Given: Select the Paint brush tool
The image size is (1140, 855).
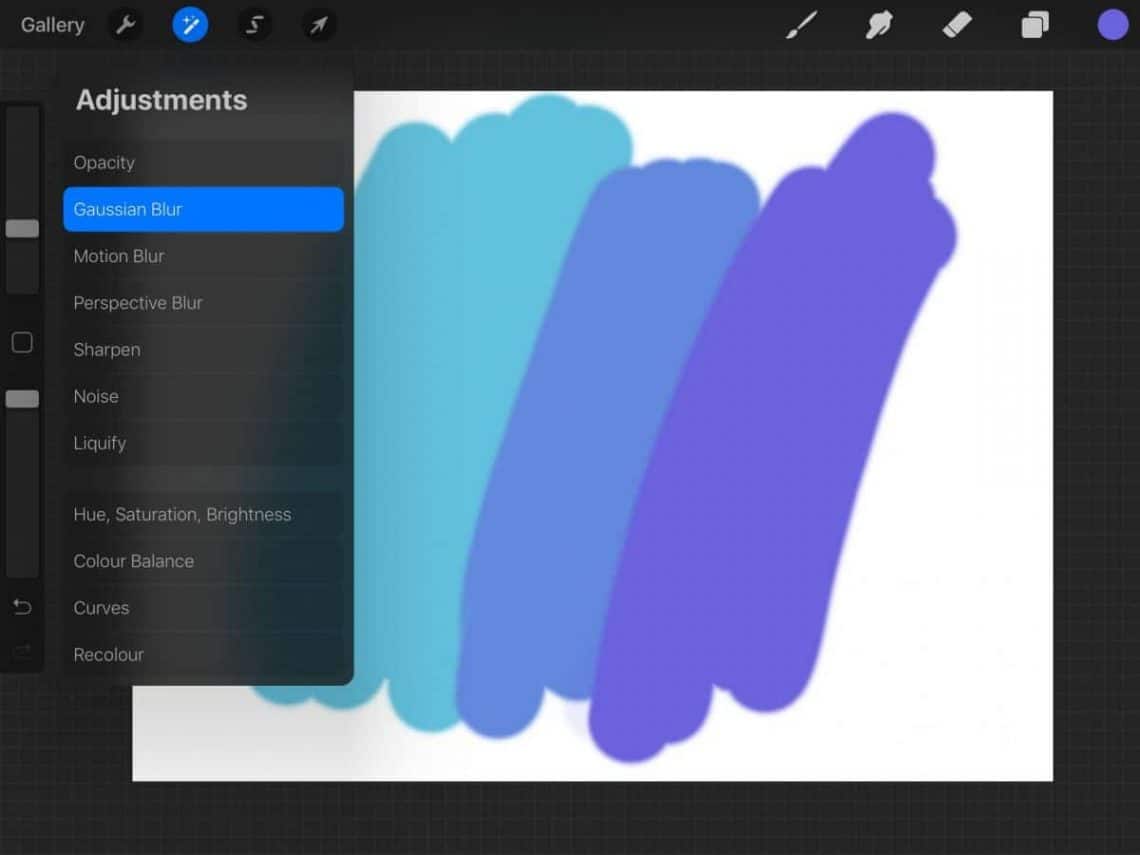Looking at the screenshot, I should 801,25.
